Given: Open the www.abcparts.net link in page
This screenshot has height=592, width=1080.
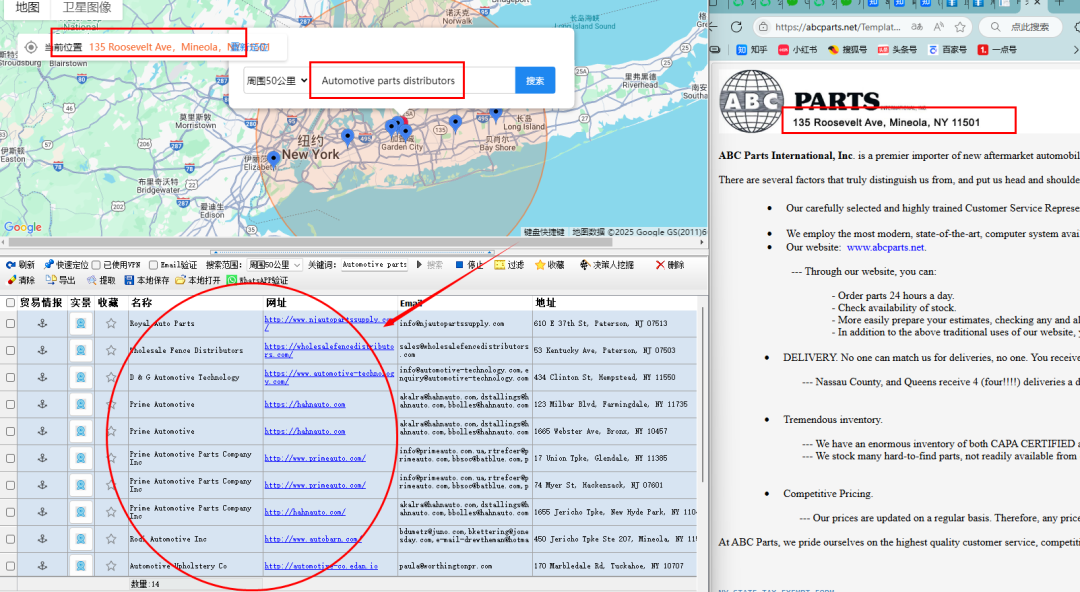Looking at the screenshot, I should [885, 247].
